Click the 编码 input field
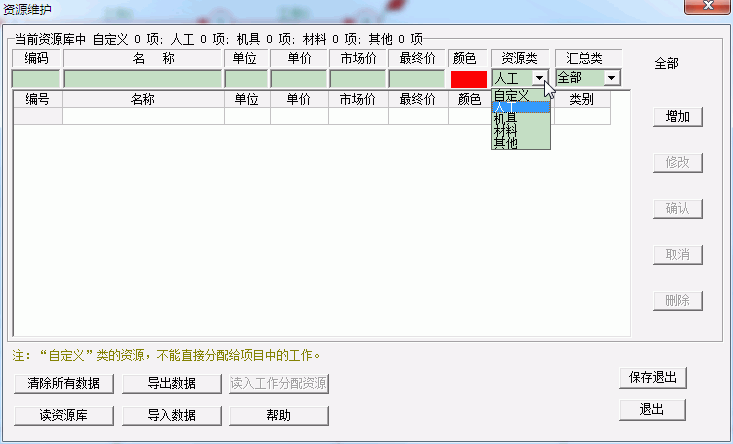This screenshot has width=733, height=444. point(36,78)
